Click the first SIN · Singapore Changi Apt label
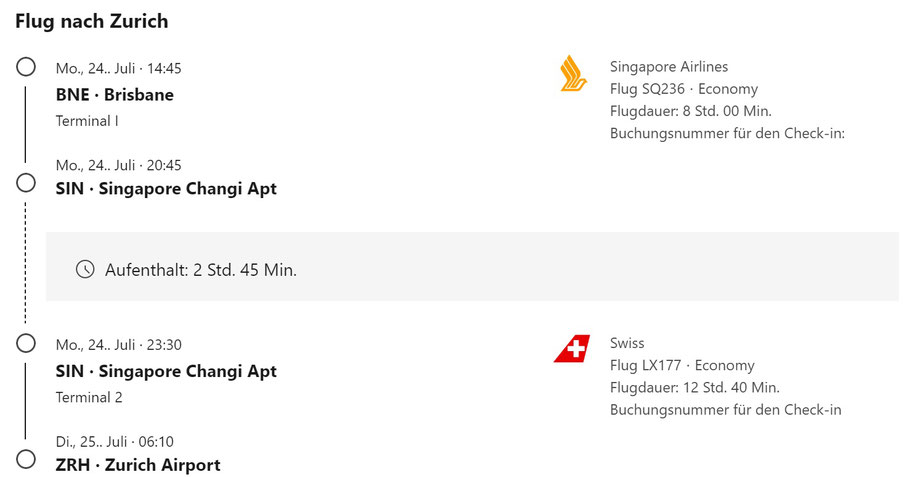910x477 pixels. tap(166, 189)
